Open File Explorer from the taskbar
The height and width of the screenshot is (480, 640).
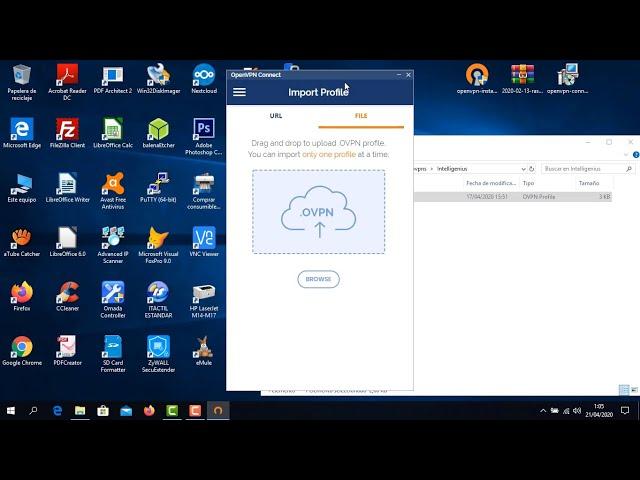pos(80,411)
